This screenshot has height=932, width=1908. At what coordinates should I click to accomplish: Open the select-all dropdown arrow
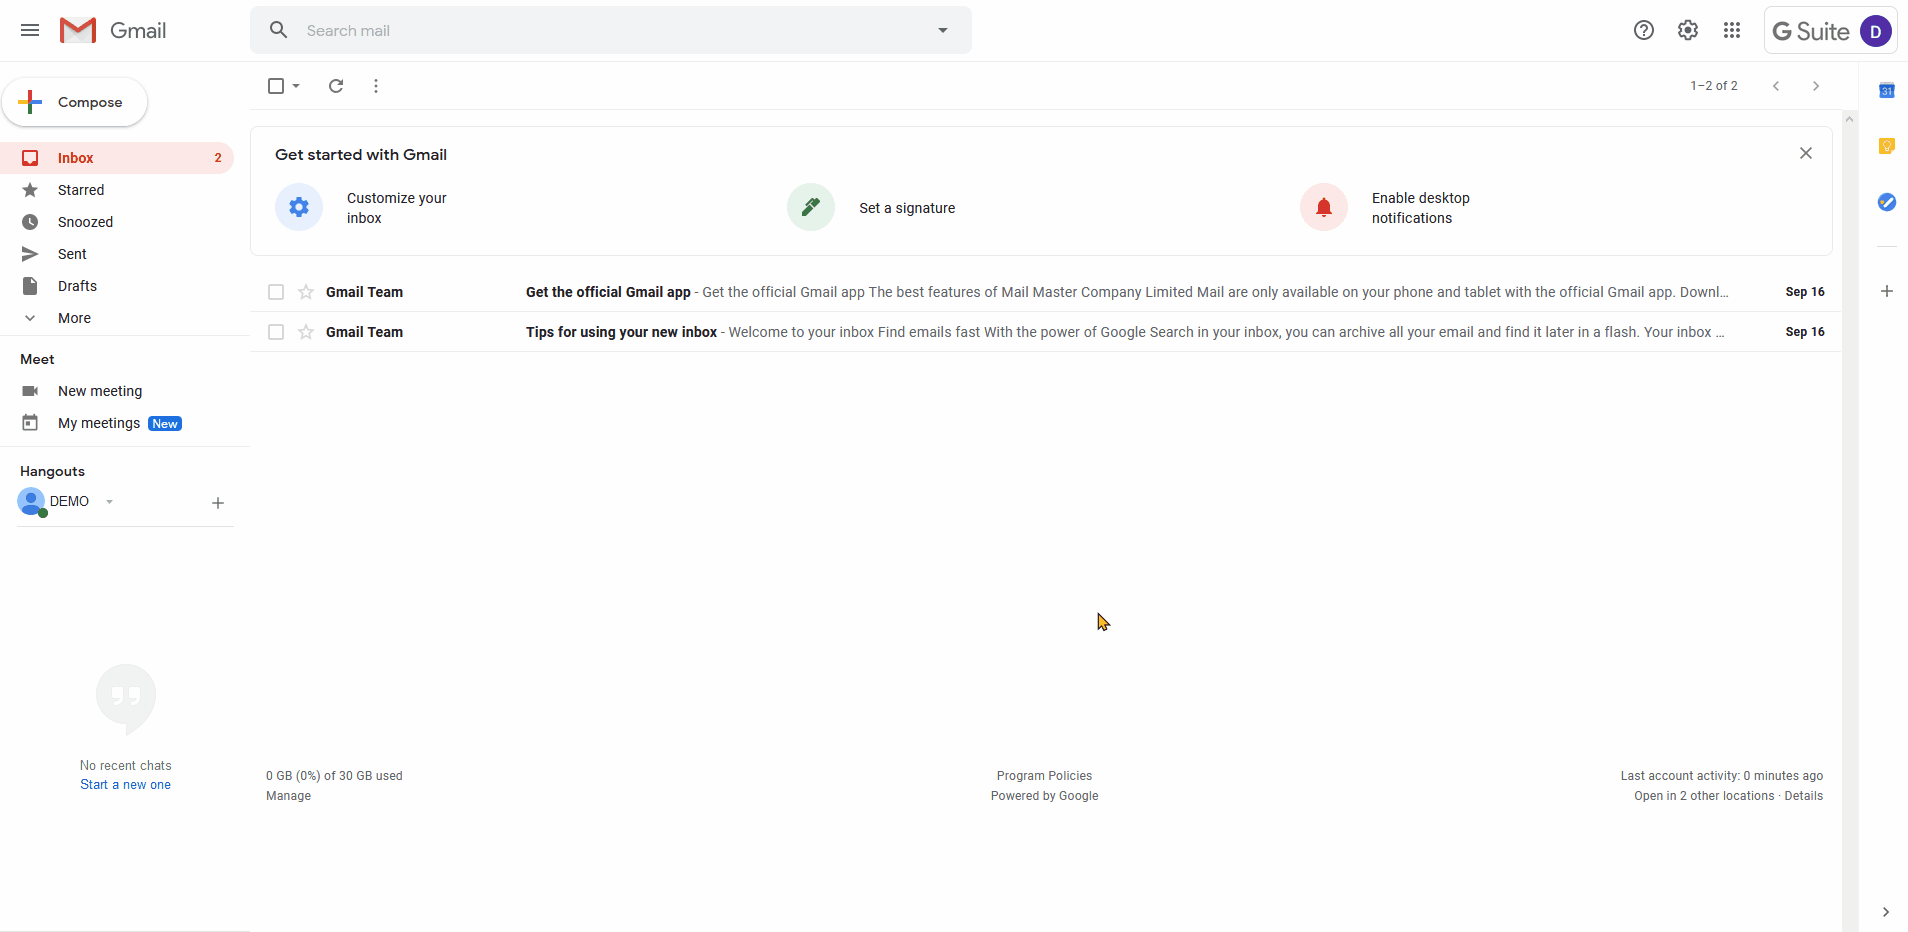[296, 86]
